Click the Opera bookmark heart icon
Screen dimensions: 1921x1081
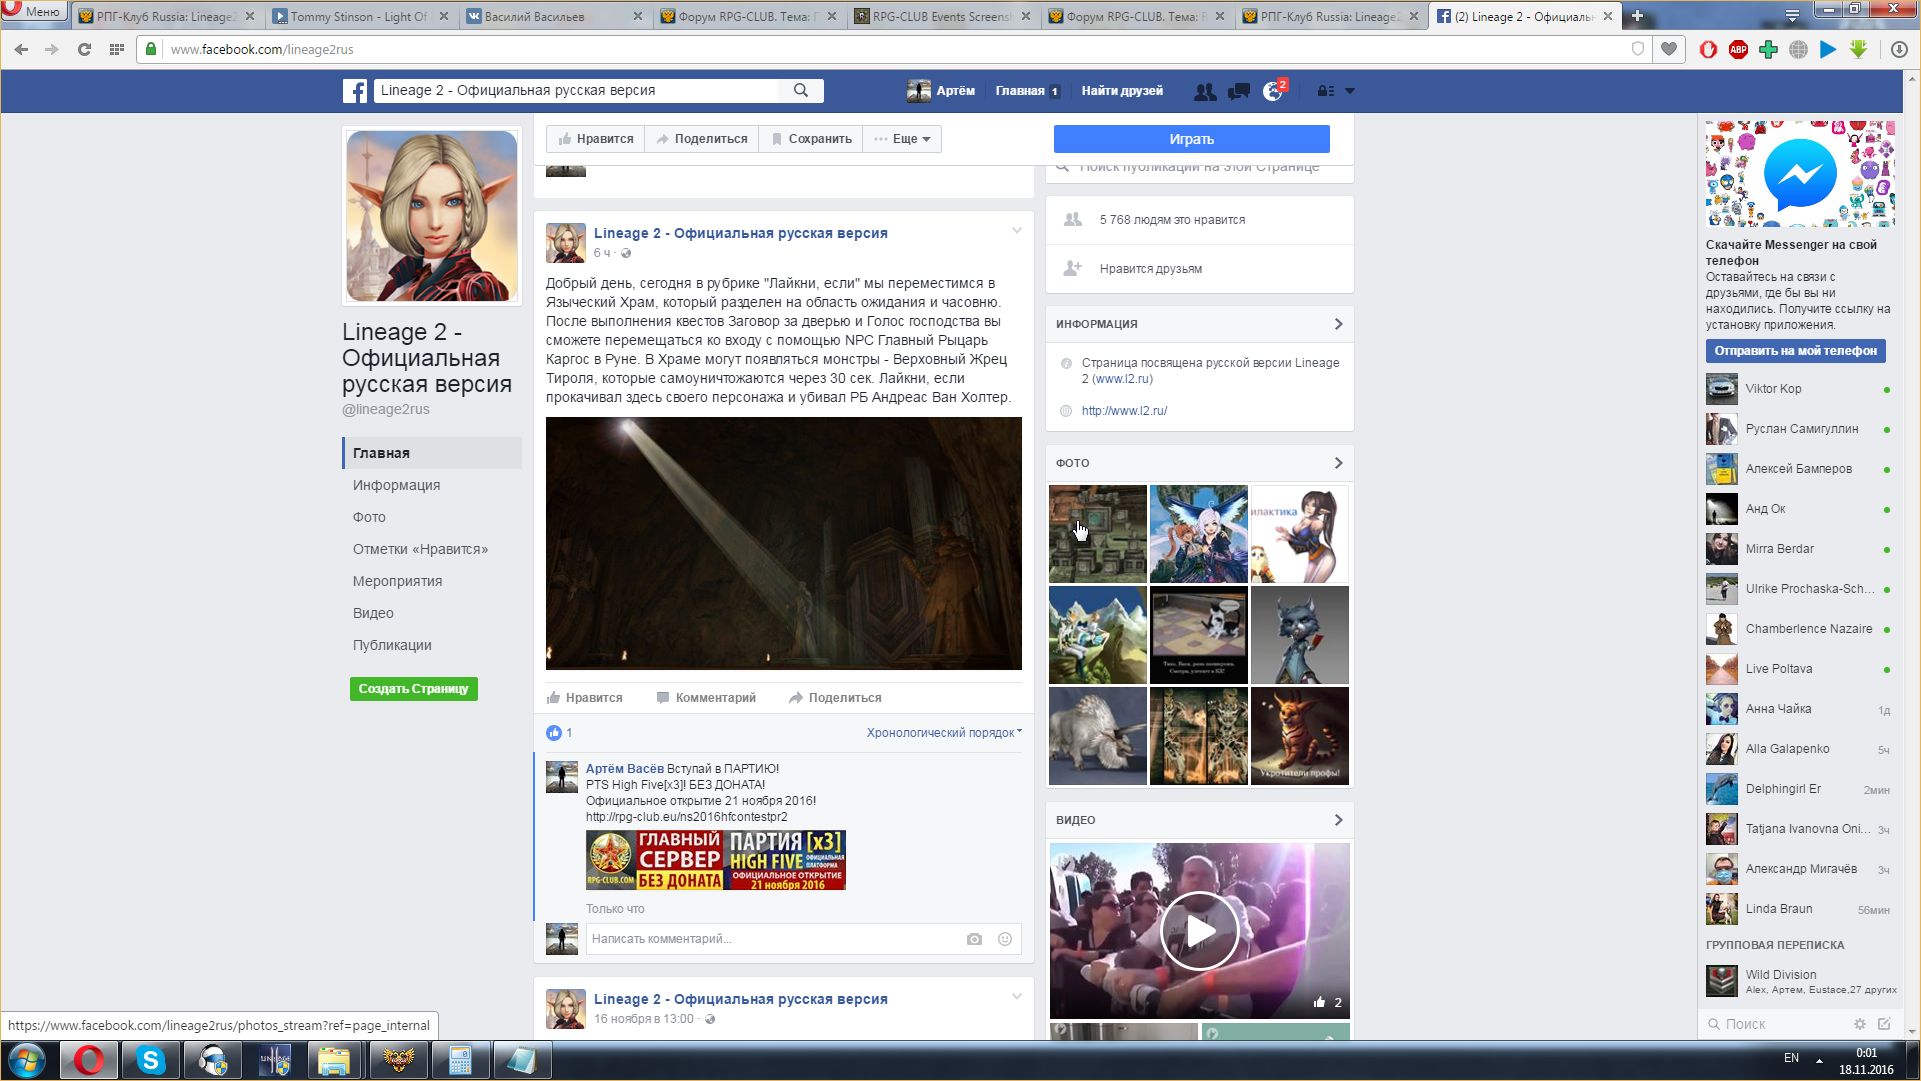tap(1669, 49)
